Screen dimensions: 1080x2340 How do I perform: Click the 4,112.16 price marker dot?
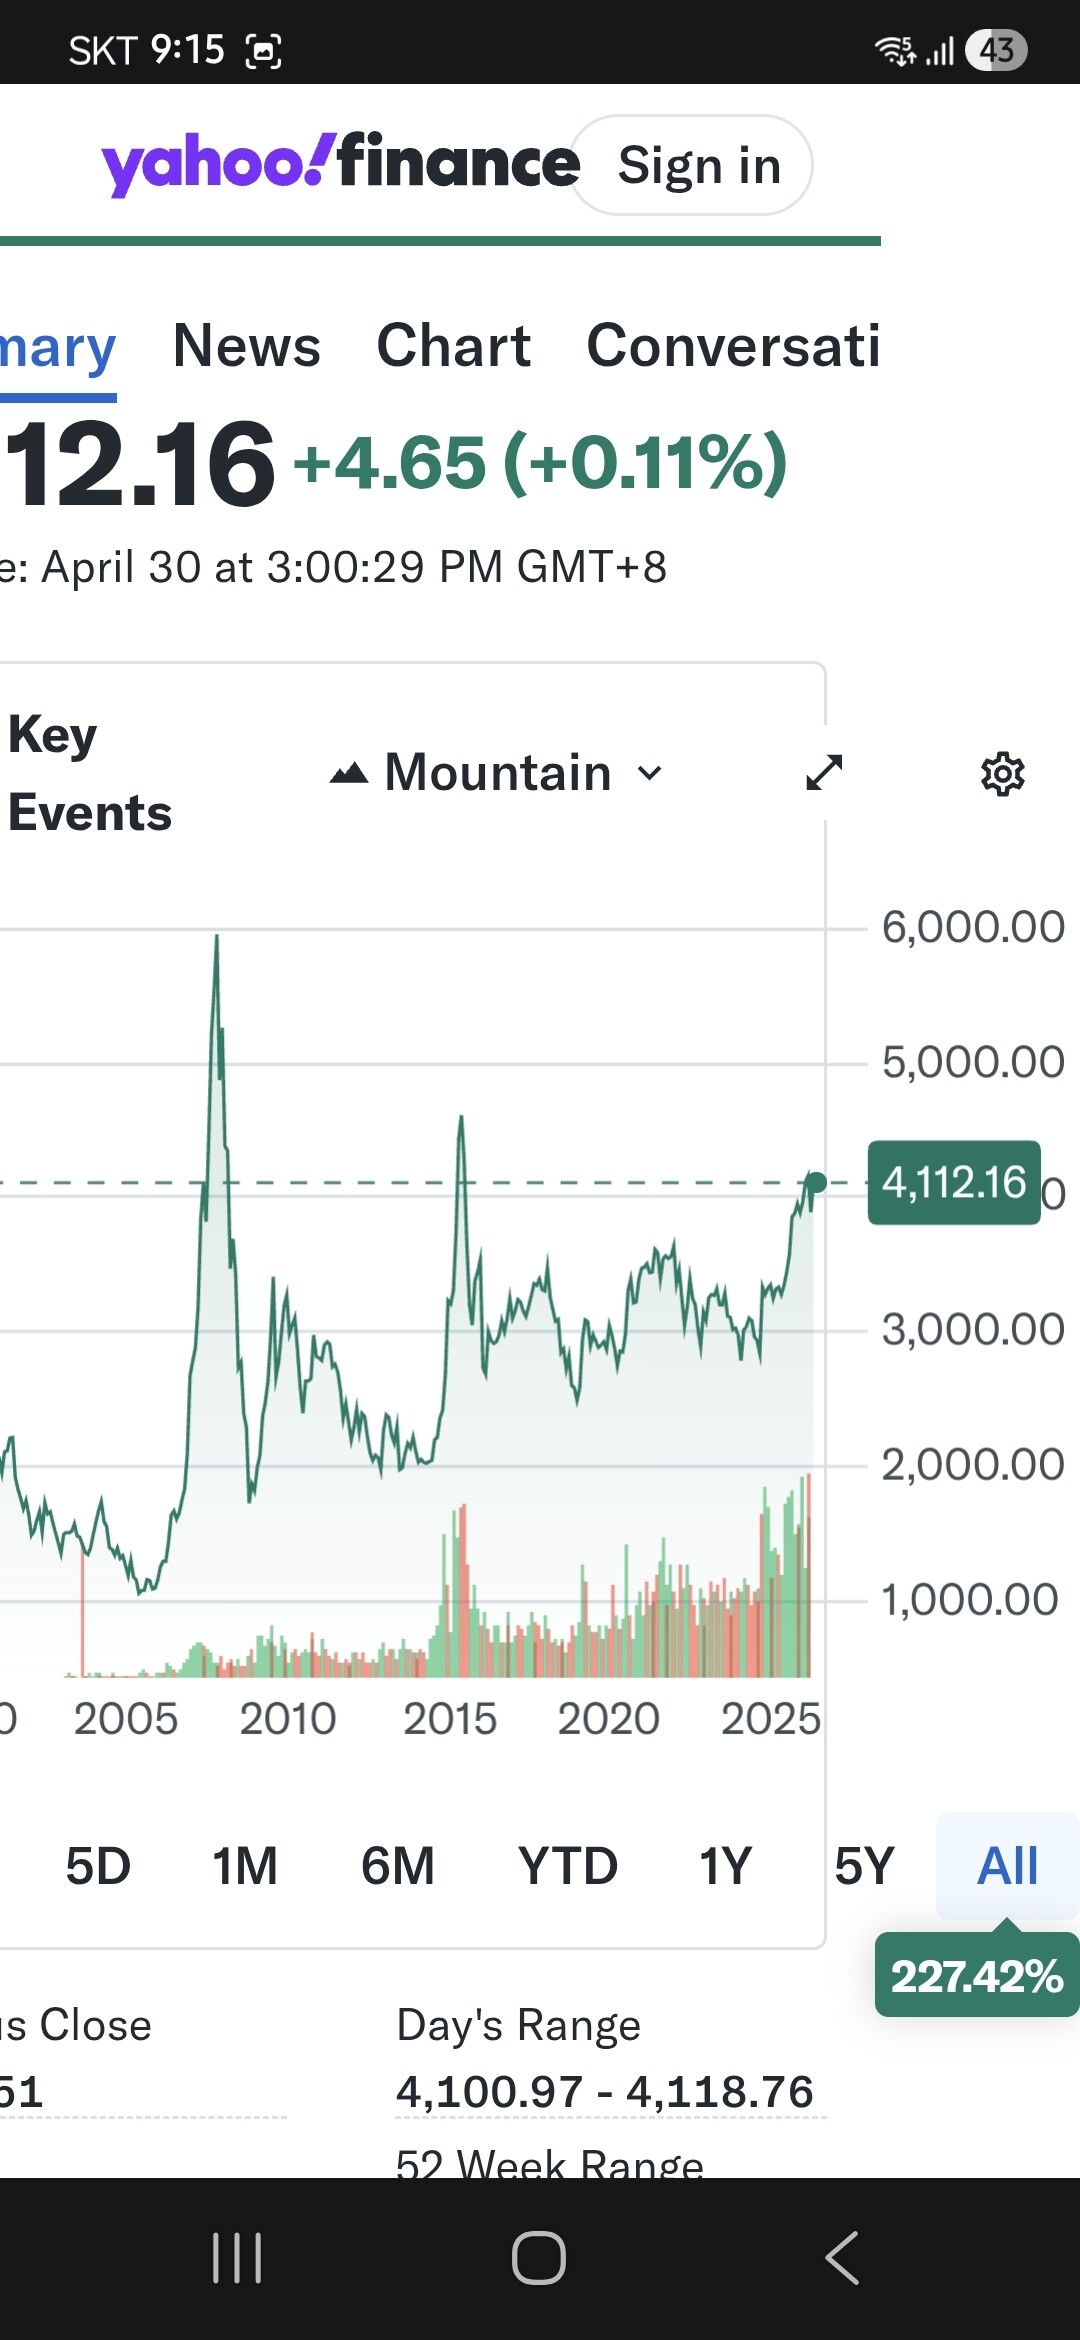click(816, 1182)
